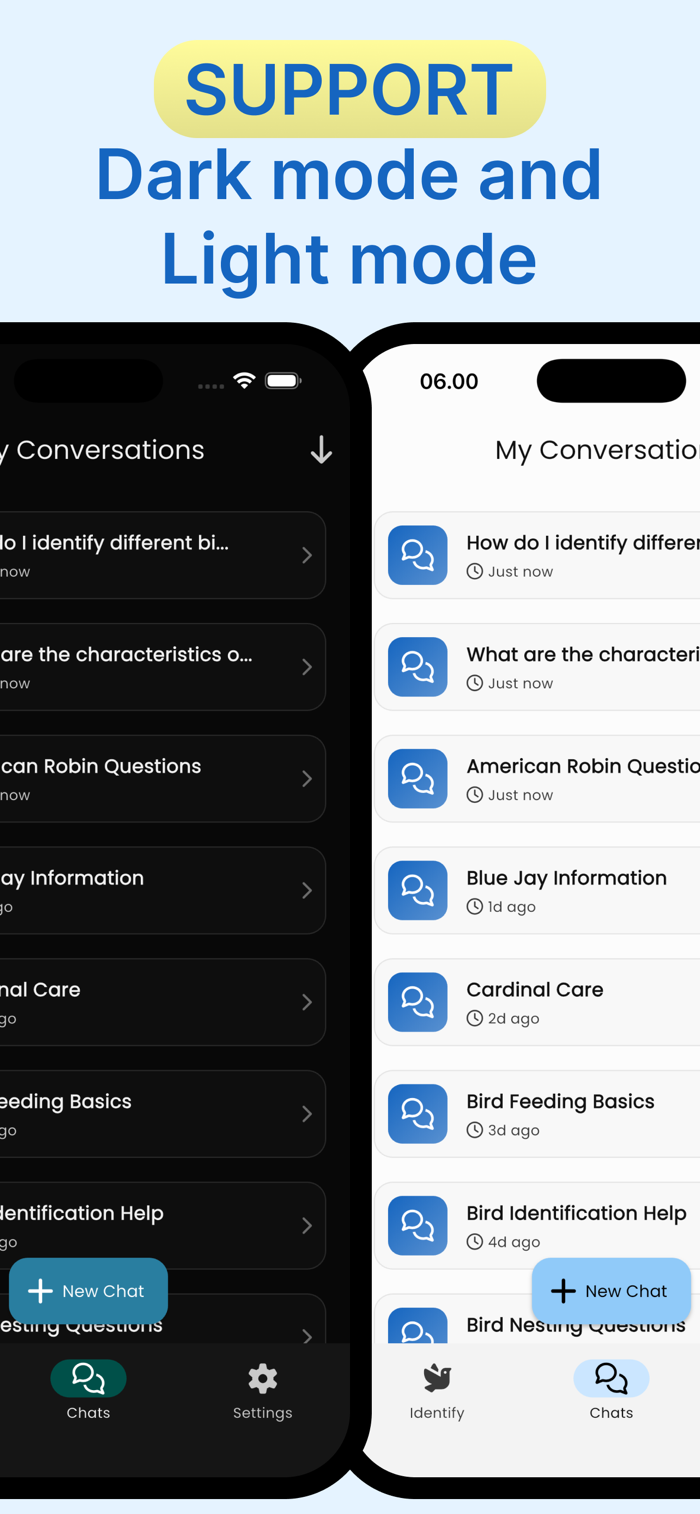Tap chat icon beside 'American Robin Questio' row
Viewport: 700px width, 1514px height.
point(417,779)
